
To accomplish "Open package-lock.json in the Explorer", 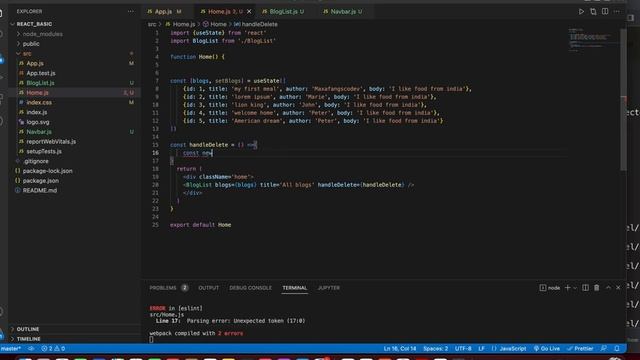I will (47, 171).
